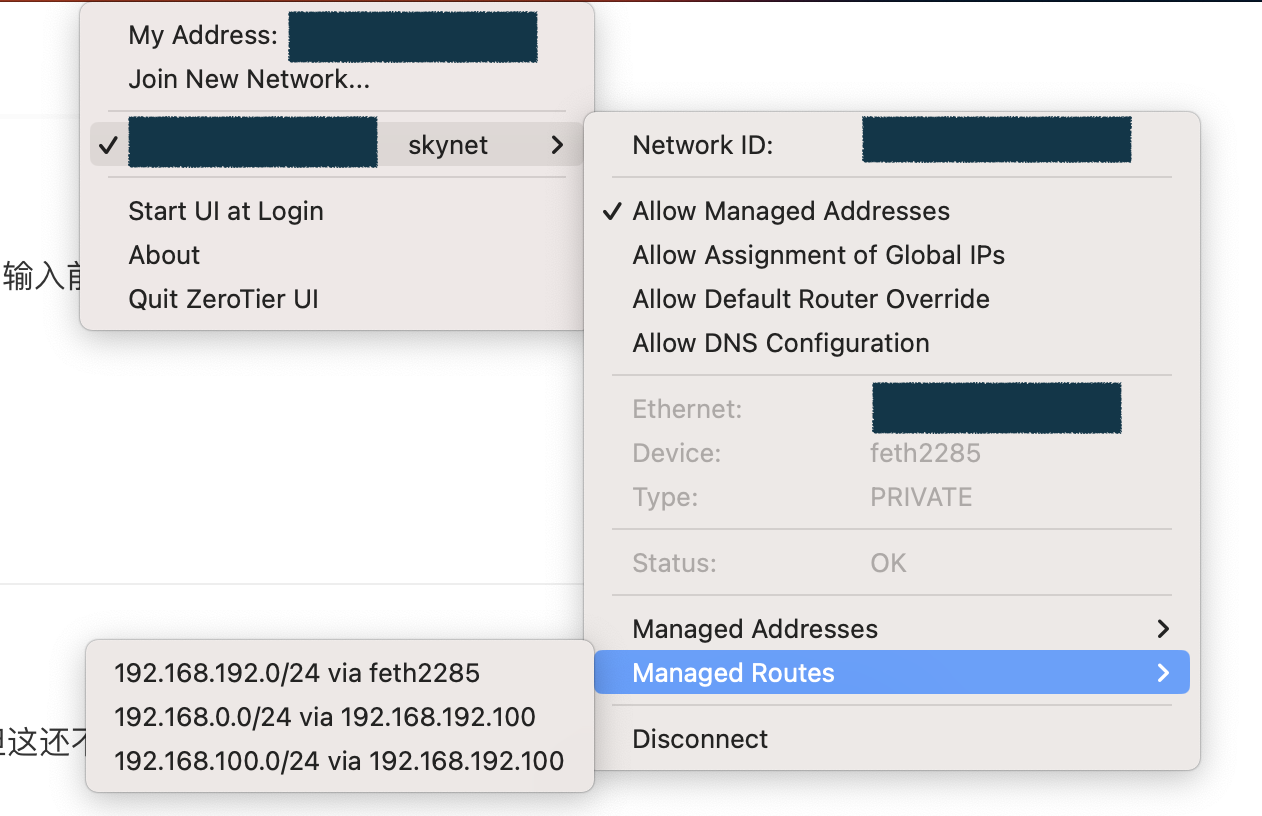Select route 192.168.192.0/24 via feth2285

[297, 673]
